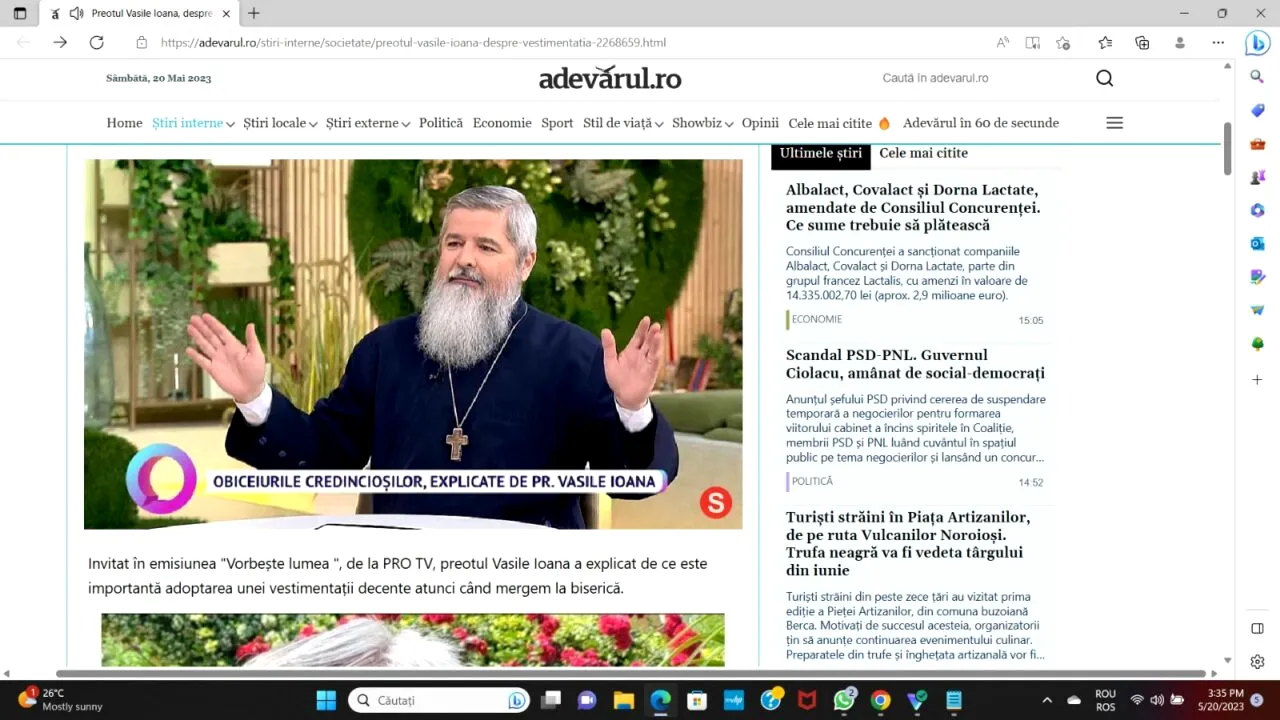
Task: Click the search magnifier icon on adevarul.ro
Action: 1104,78
